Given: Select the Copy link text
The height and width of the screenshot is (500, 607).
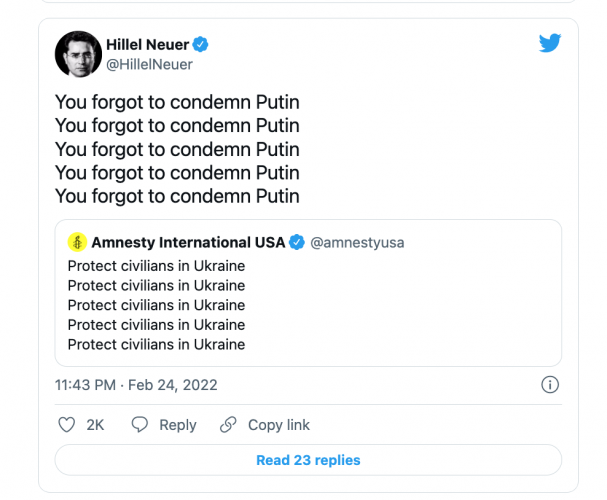Looking at the screenshot, I should 279,425.
